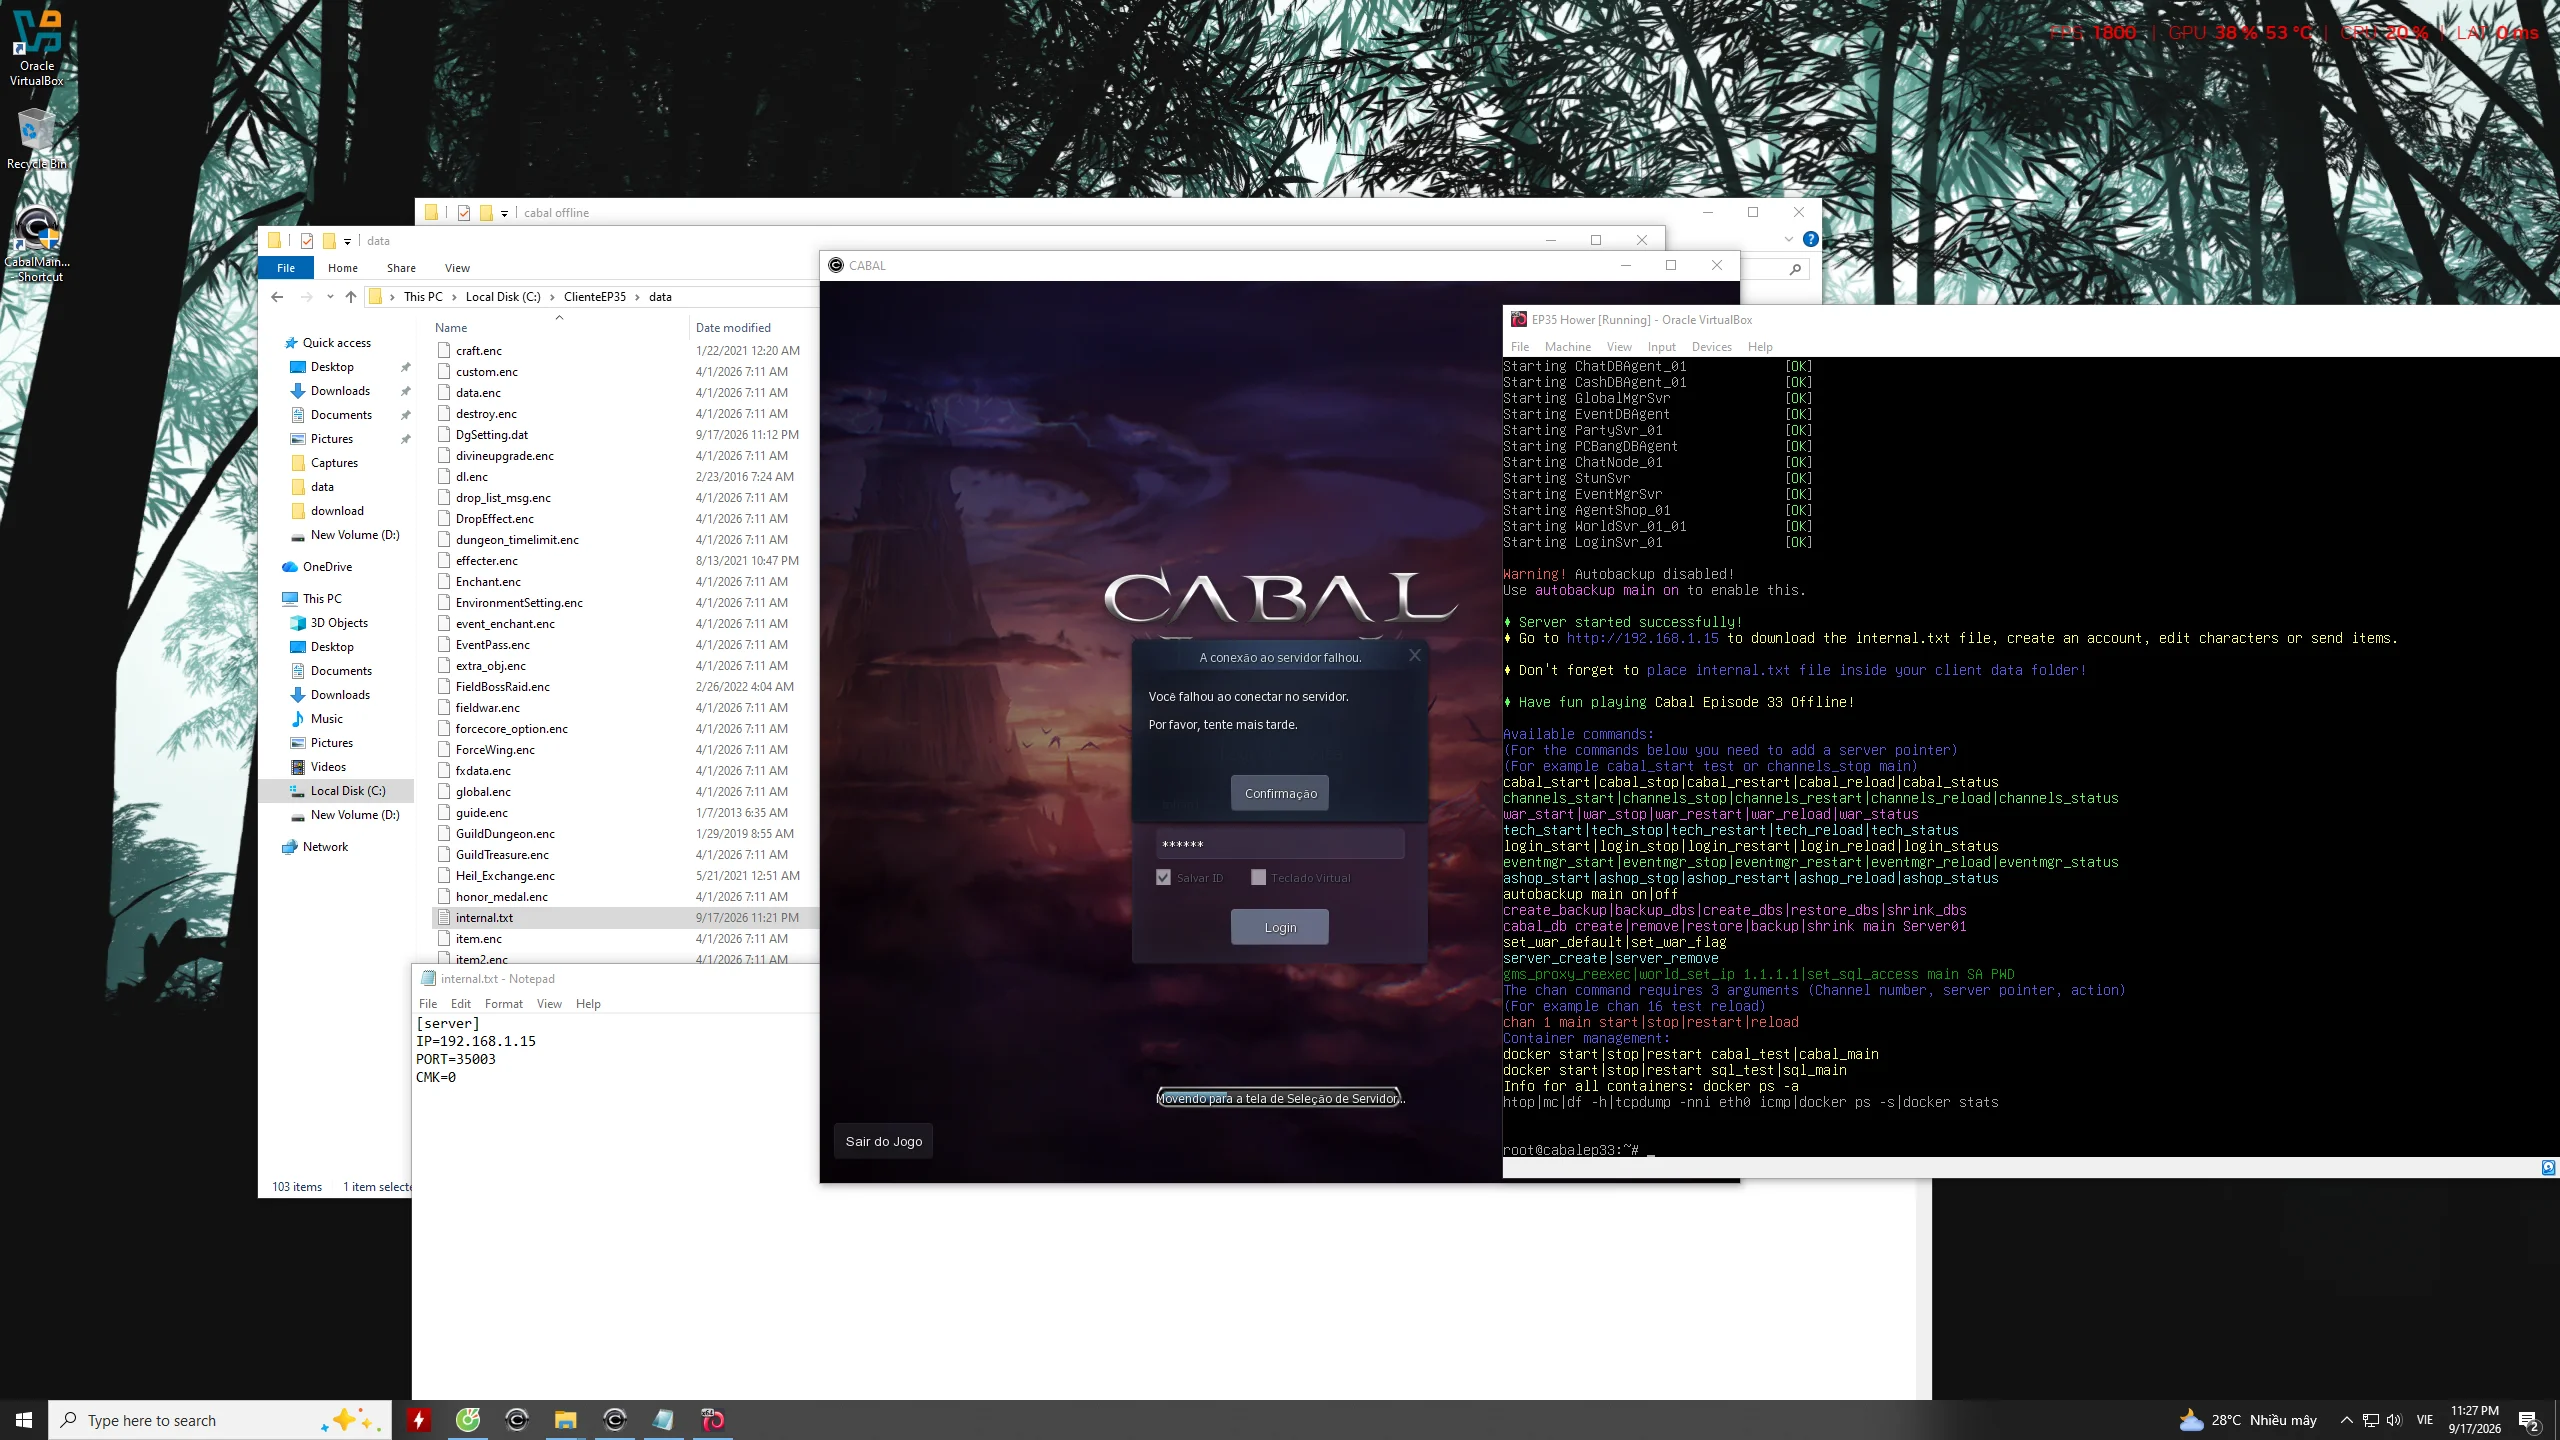Click the Back arrow in data Explorer window
Viewport: 2560px width, 1440px height.
pyautogui.click(x=277, y=297)
